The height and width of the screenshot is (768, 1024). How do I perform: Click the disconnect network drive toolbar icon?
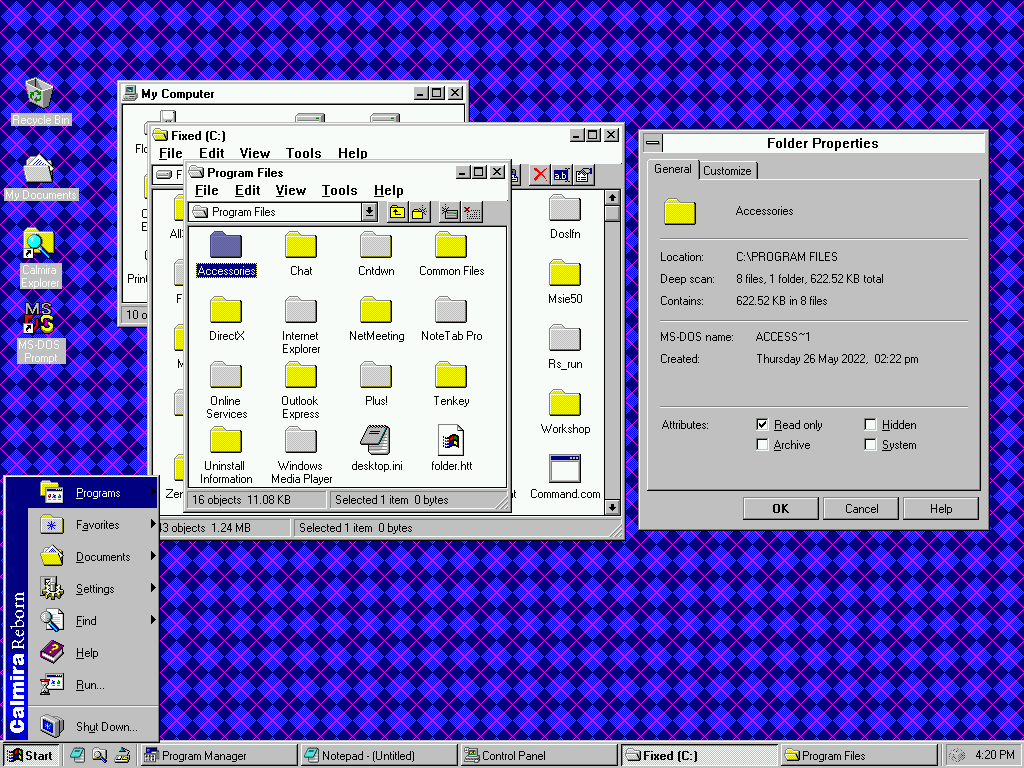pyautogui.click(x=472, y=212)
